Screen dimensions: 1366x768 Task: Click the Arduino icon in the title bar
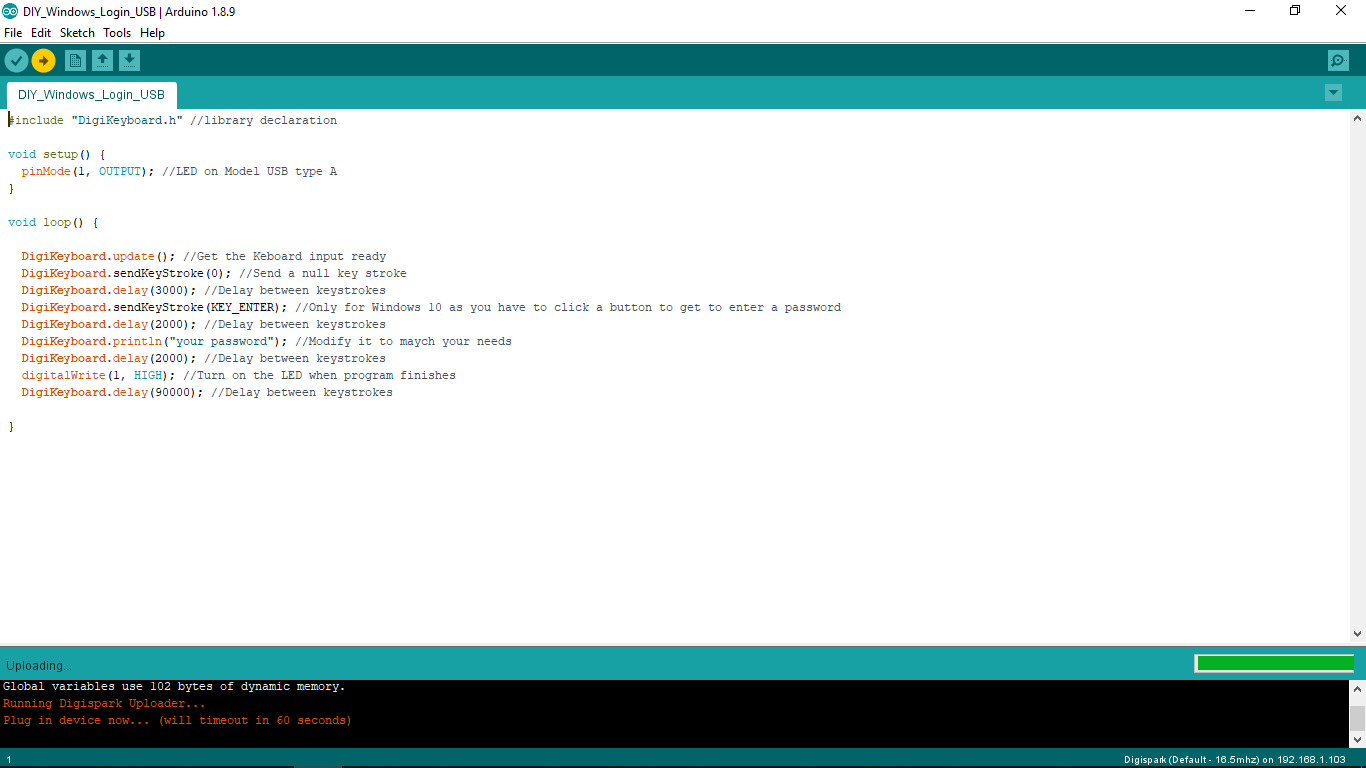click(x=12, y=10)
